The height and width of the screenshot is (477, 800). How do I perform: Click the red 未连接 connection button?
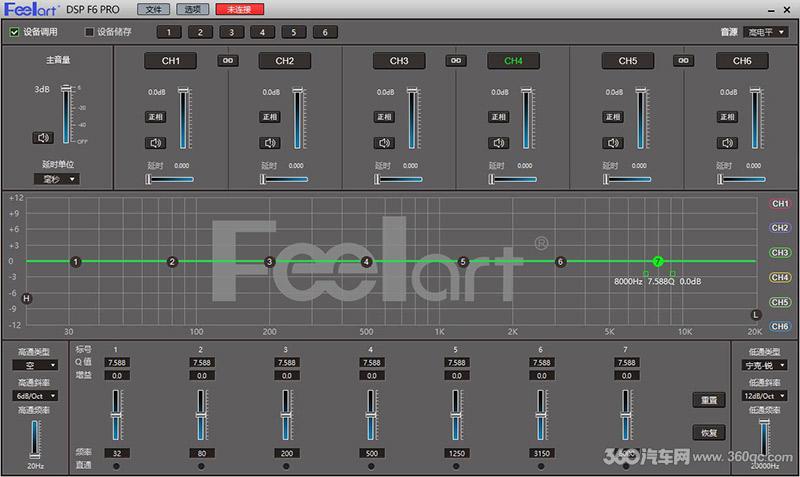point(240,9)
